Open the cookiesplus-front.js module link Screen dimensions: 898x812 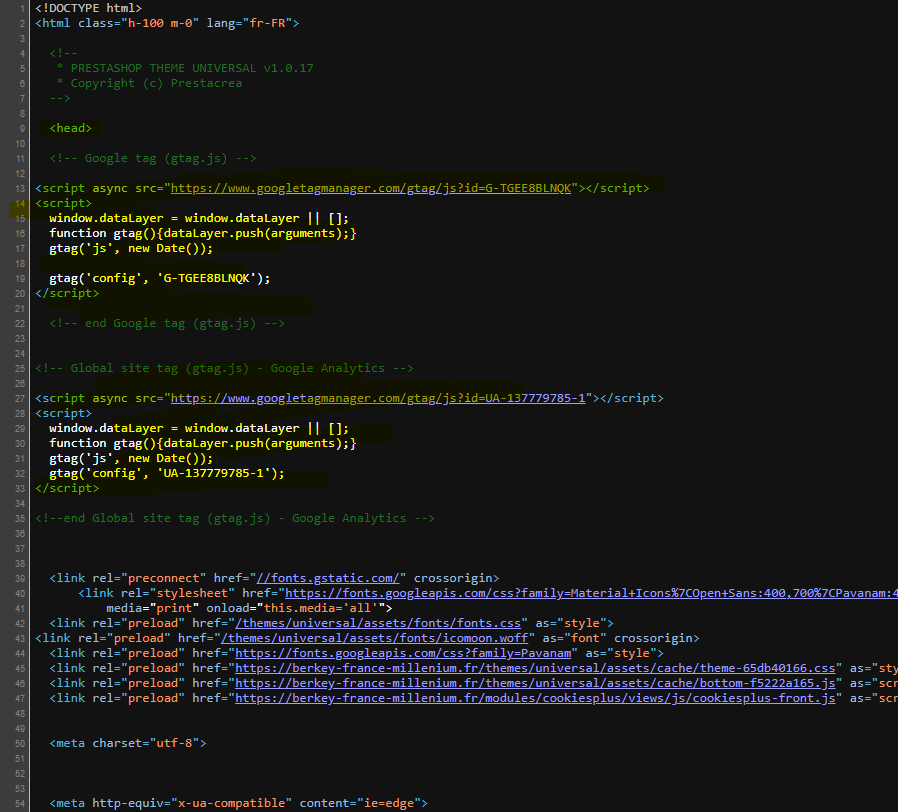535,698
